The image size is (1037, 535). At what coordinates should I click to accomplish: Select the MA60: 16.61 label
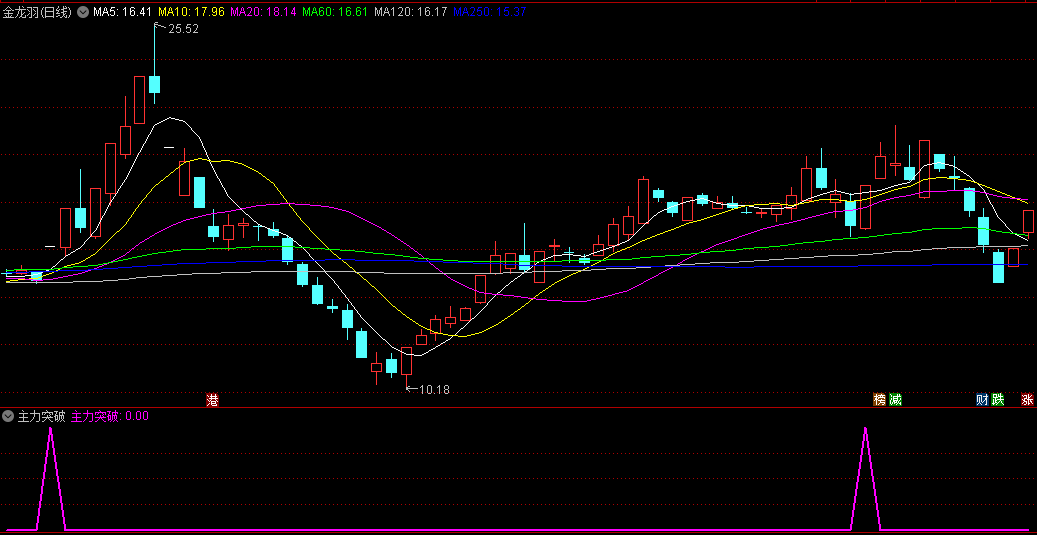[335, 12]
